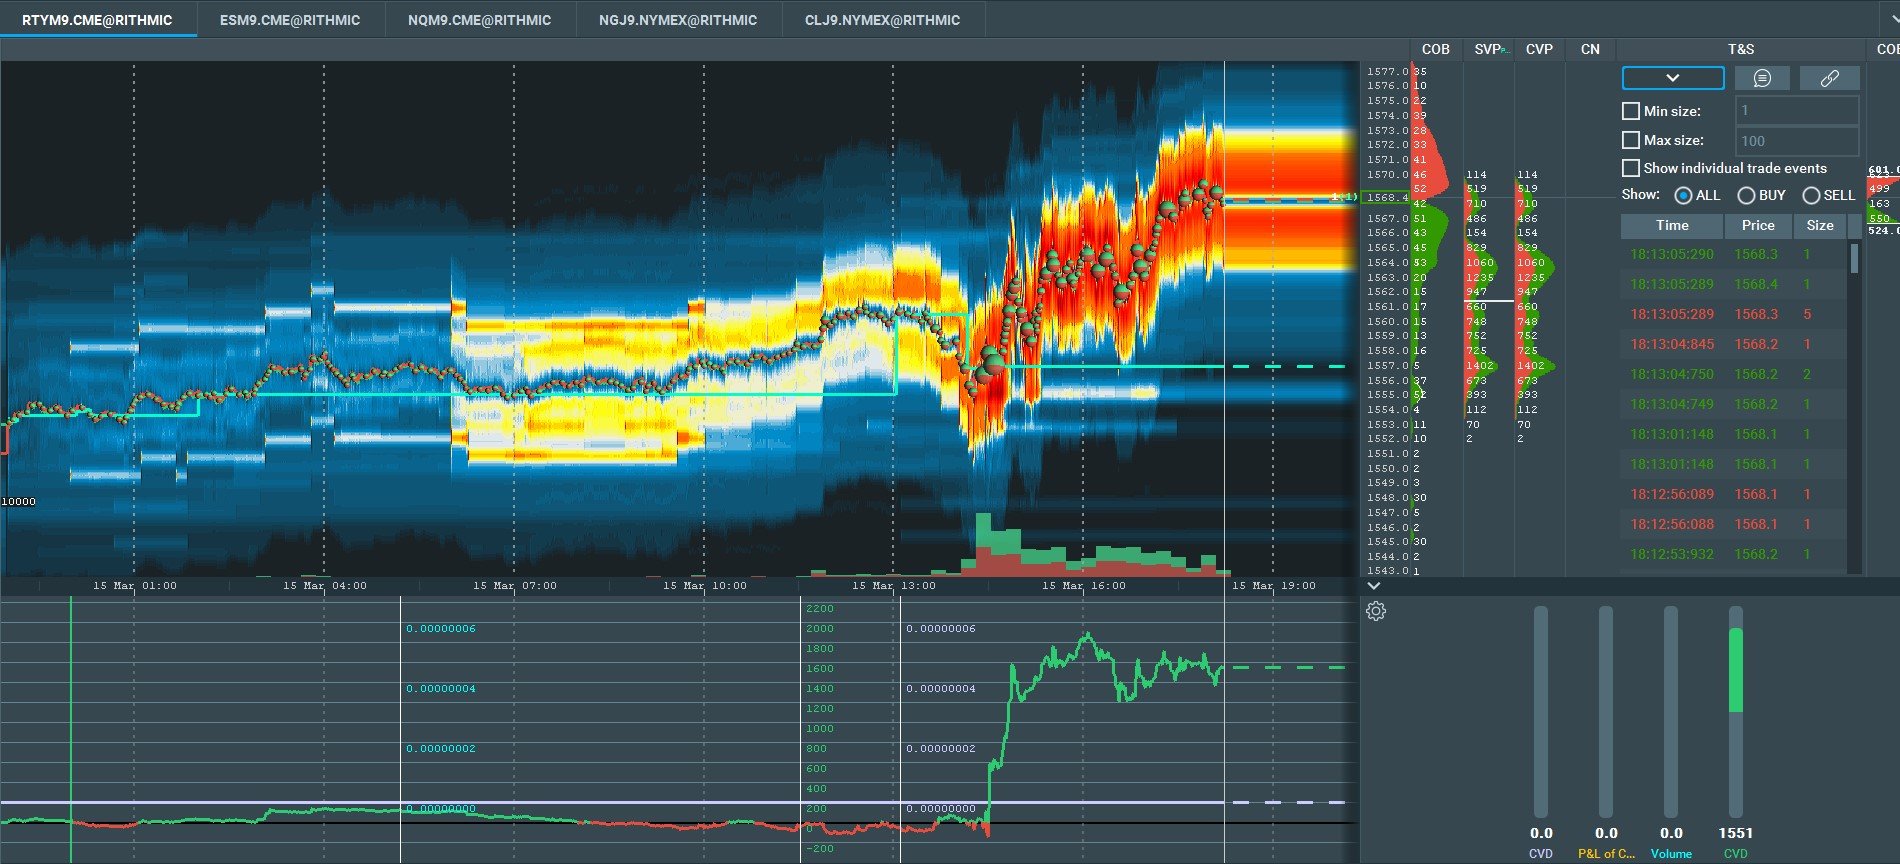This screenshot has height=864, width=1900.
Task: Click the COB column header
Action: tap(1435, 49)
